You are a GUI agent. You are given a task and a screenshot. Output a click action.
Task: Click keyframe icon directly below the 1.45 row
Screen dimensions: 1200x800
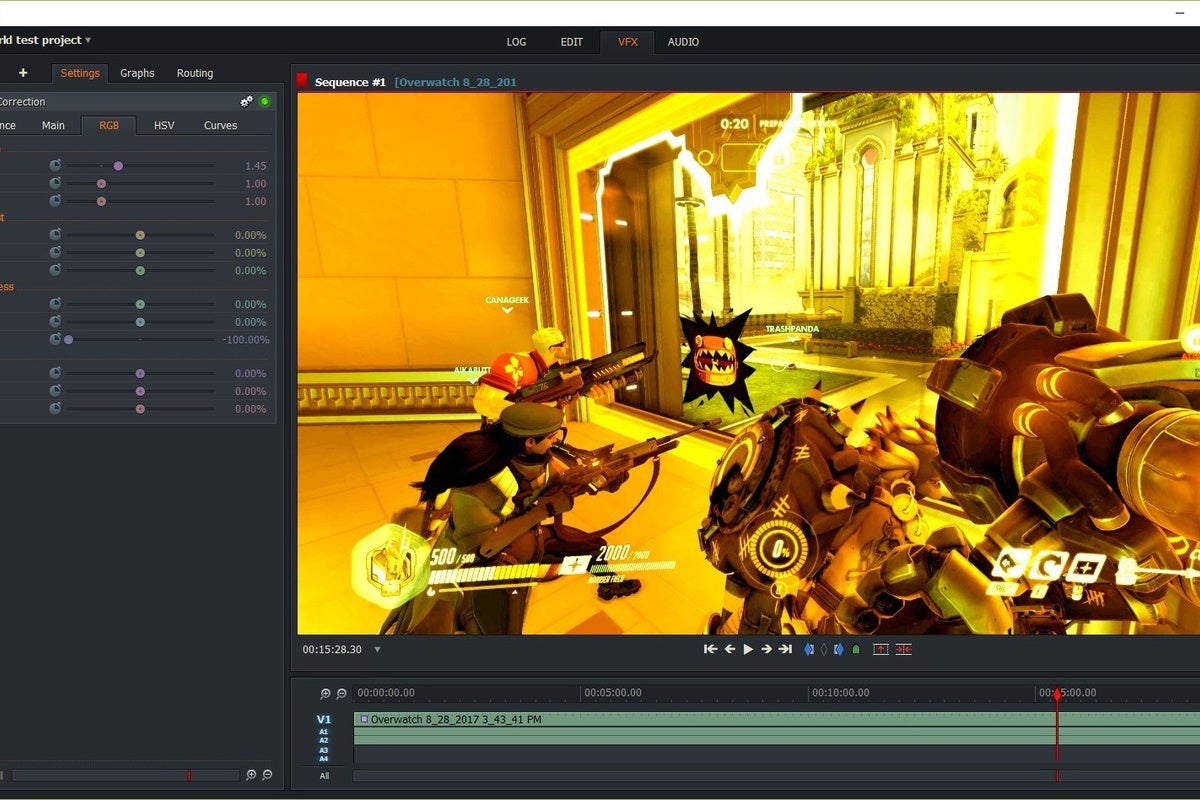(x=55, y=183)
